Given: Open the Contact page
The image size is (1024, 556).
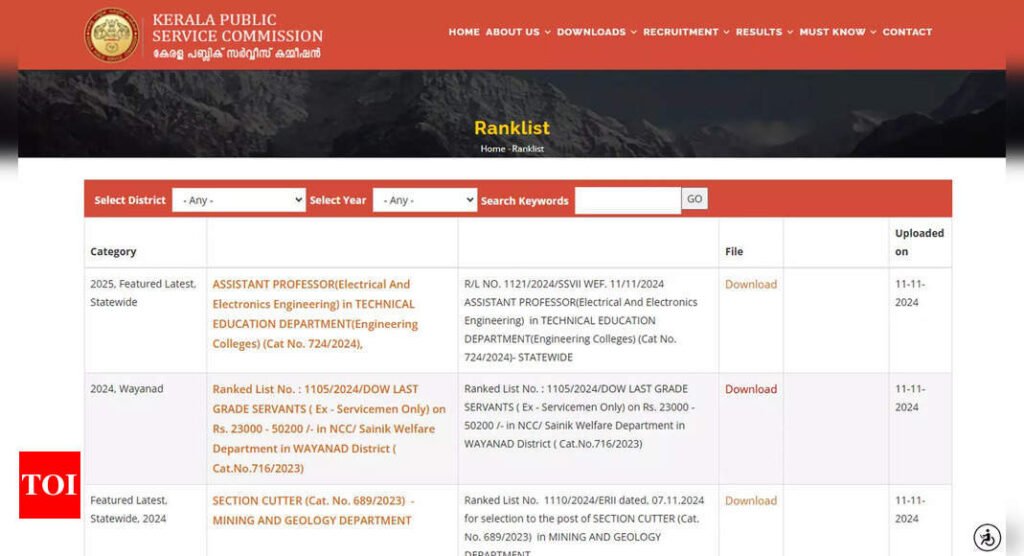Looking at the screenshot, I should point(907,32).
